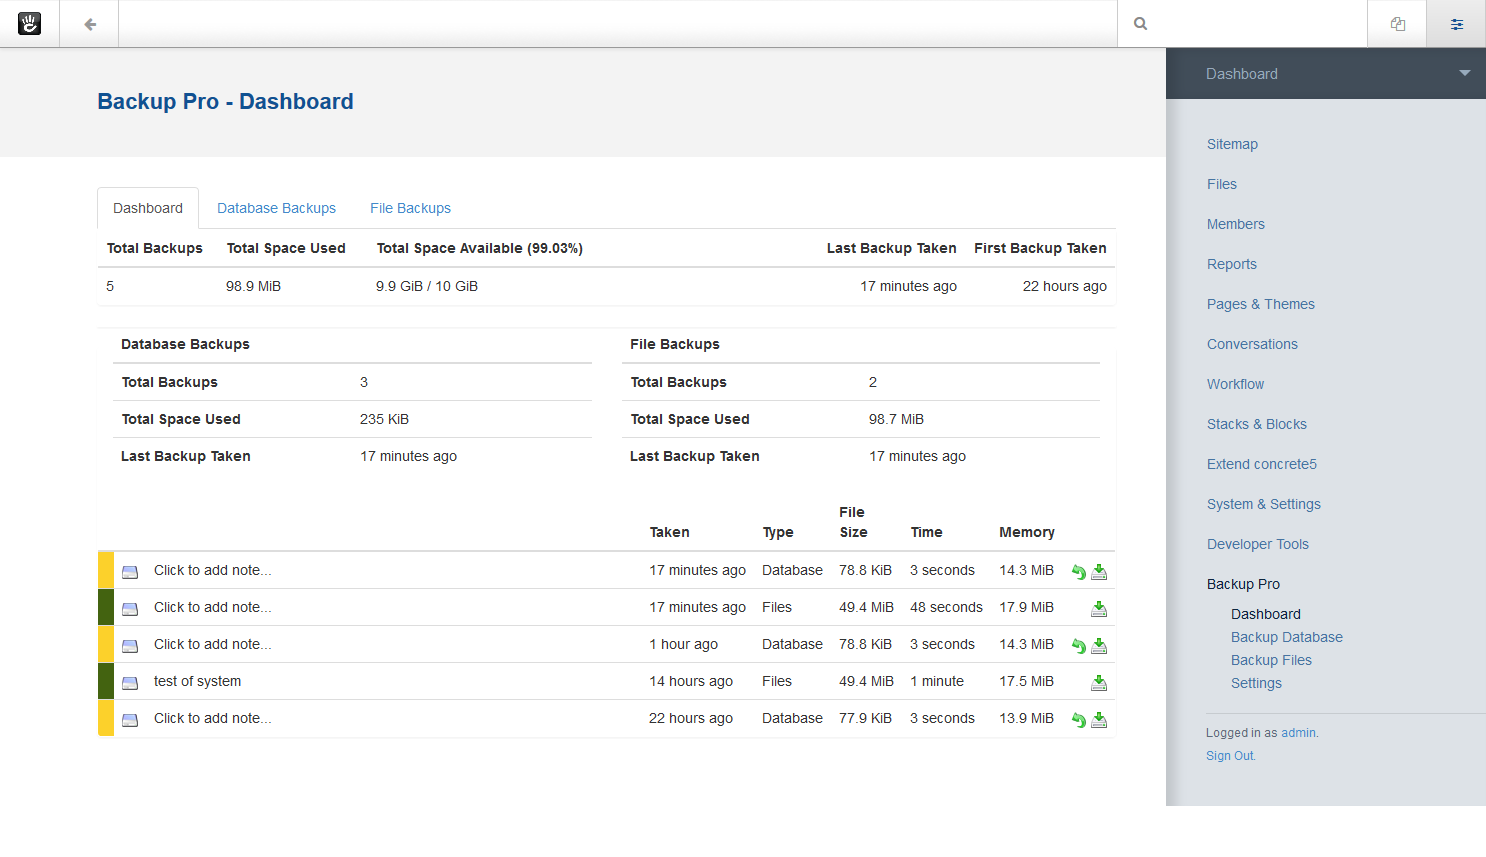Click the search magnifier icon
Screen dimensions: 1486x857
point(1140,24)
